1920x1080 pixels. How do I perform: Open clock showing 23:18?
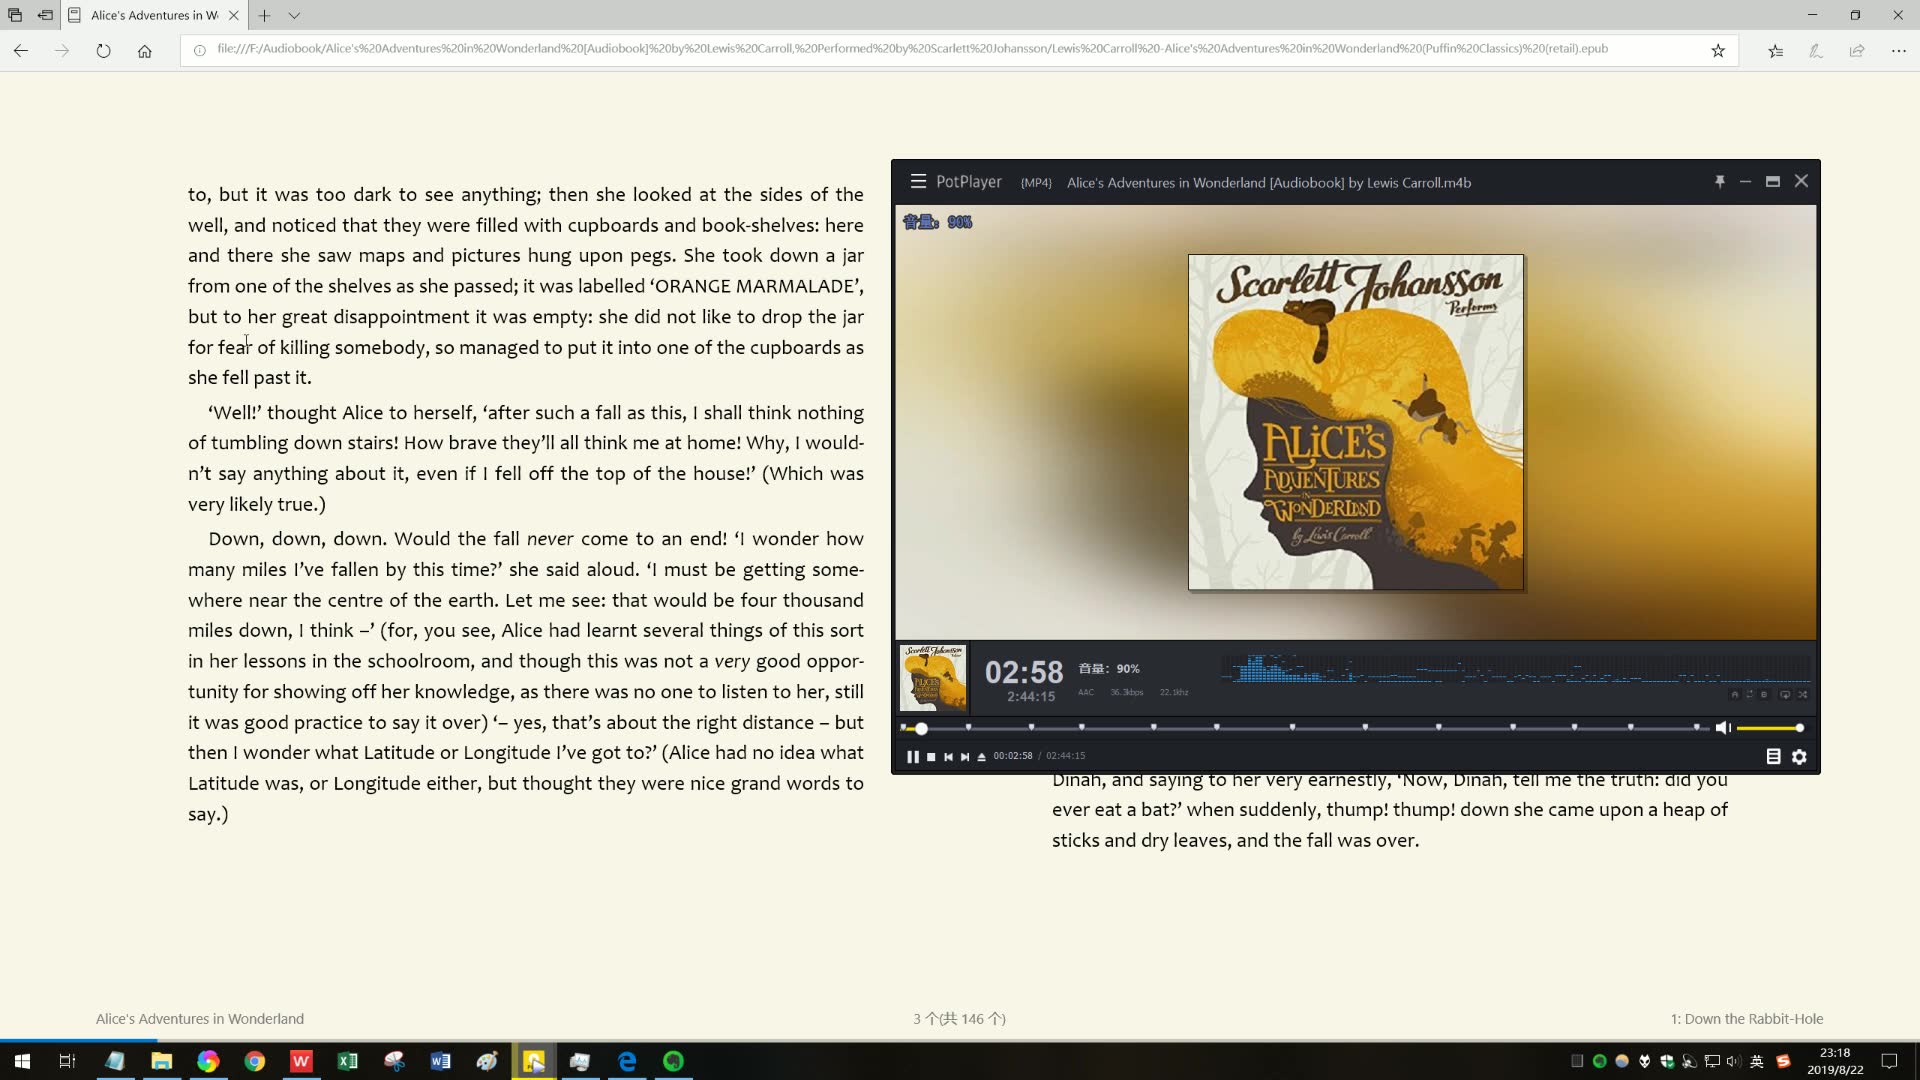pyautogui.click(x=1835, y=1061)
